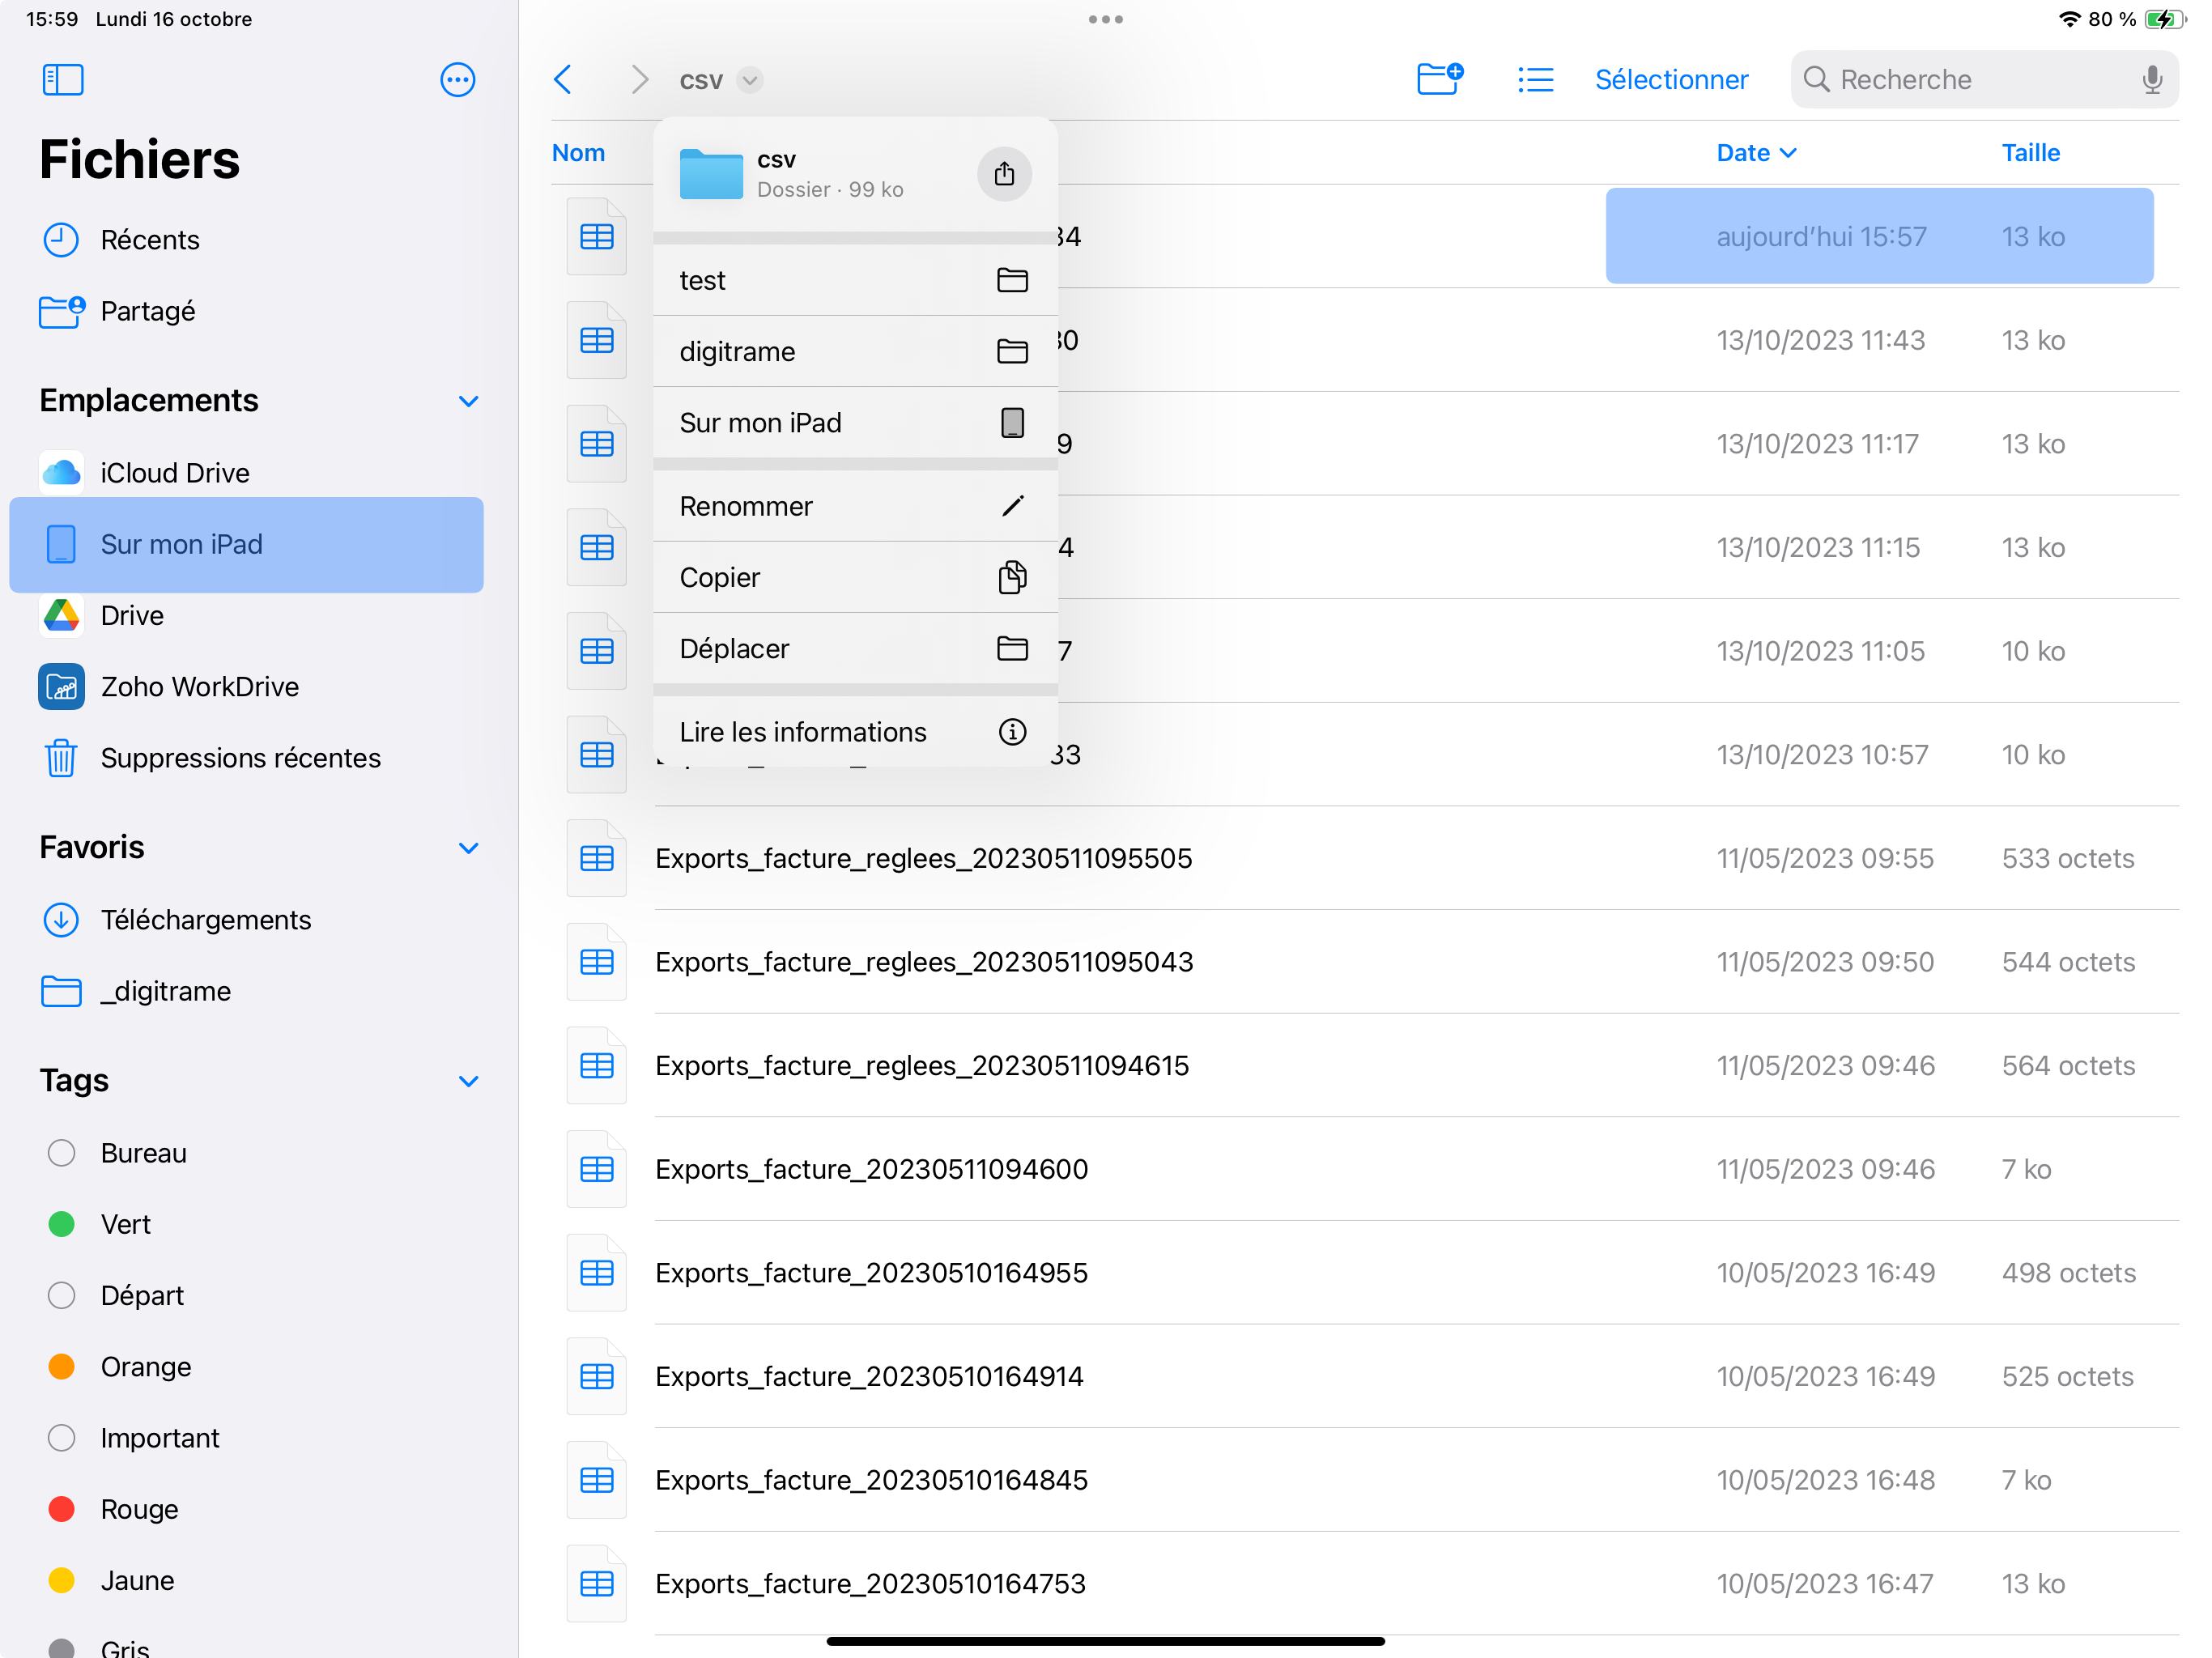This screenshot has height=1658, width=2212.
Task: Tap the Sélectionner button
Action: (1671, 79)
